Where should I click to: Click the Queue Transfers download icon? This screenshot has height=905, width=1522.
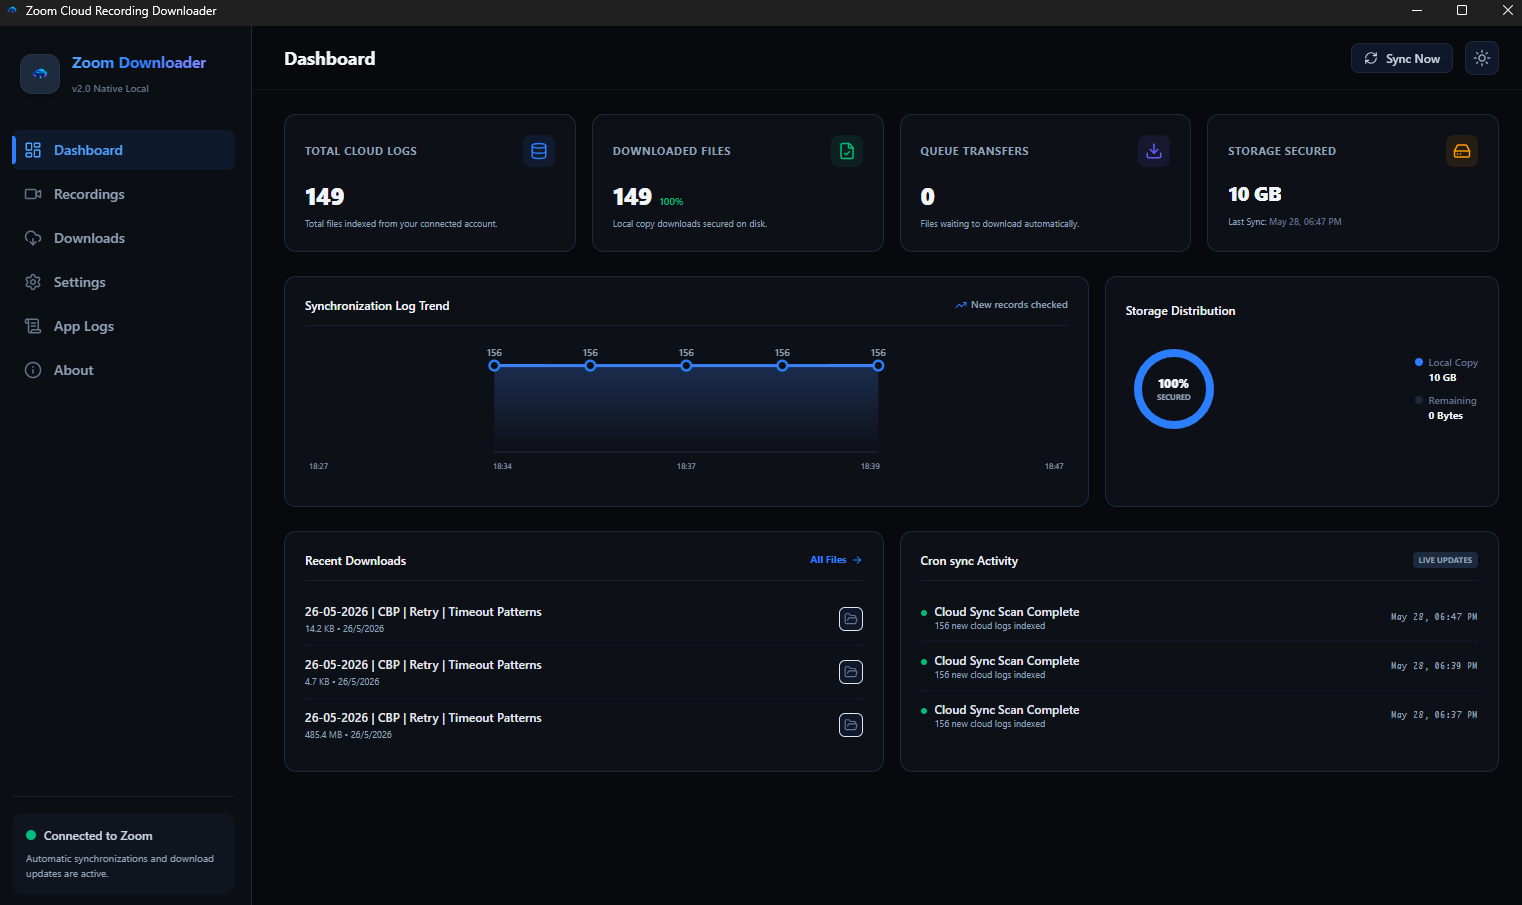(1154, 151)
